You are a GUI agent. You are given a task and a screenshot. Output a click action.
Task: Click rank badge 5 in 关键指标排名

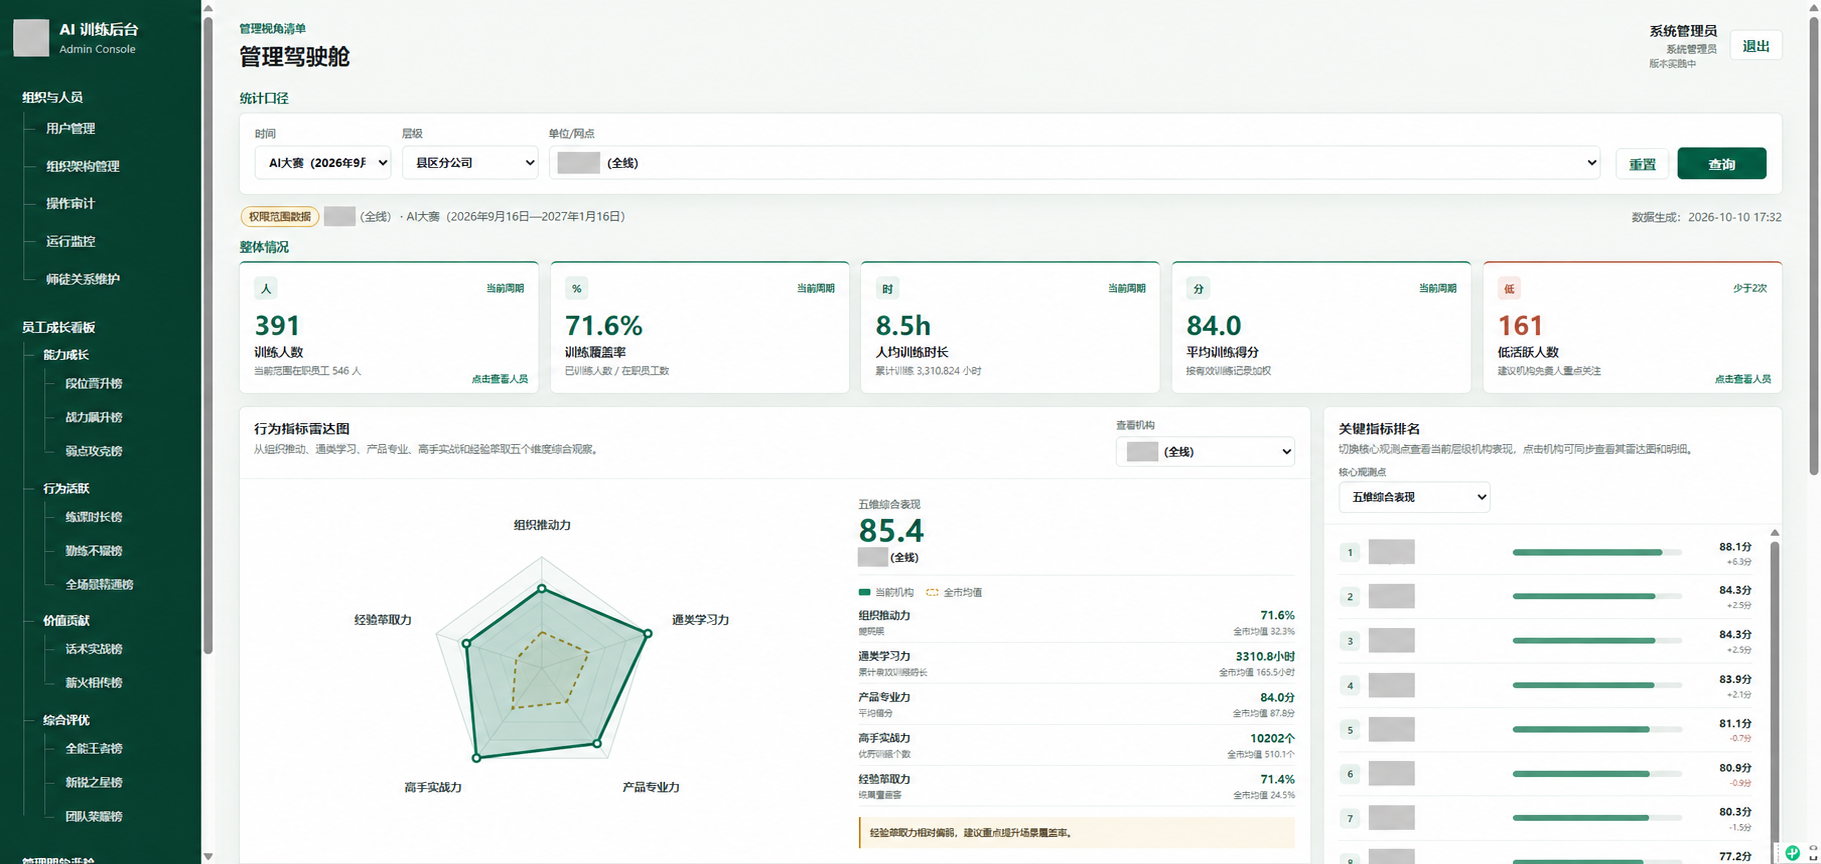tap(1350, 730)
